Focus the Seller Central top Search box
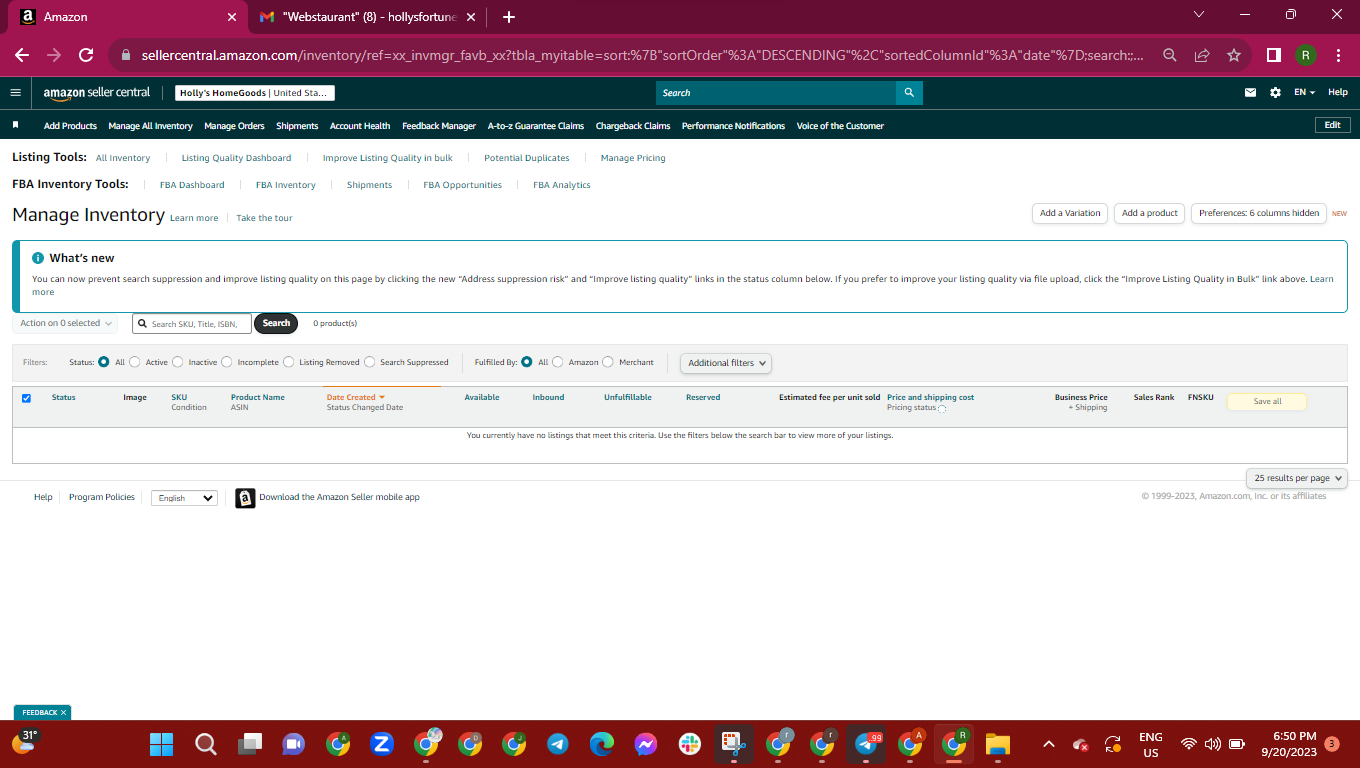The height and width of the screenshot is (768, 1360). [x=776, y=93]
